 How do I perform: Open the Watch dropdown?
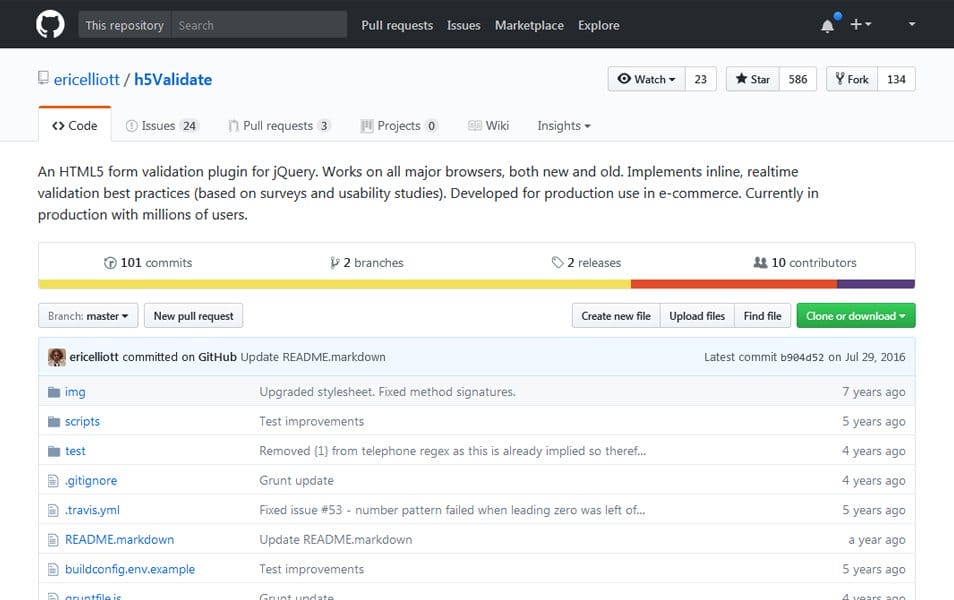point(646,79)
